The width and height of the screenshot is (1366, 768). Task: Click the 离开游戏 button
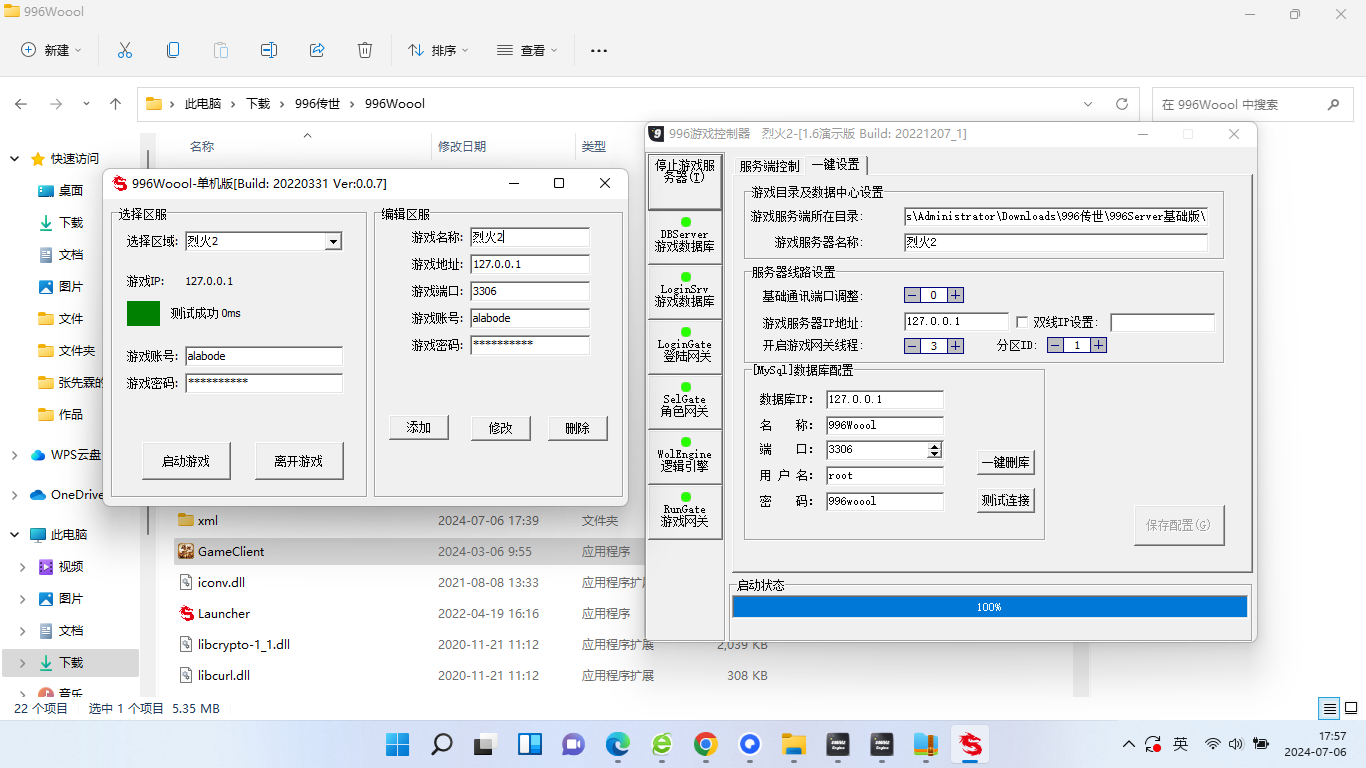[x=299, y=461]
